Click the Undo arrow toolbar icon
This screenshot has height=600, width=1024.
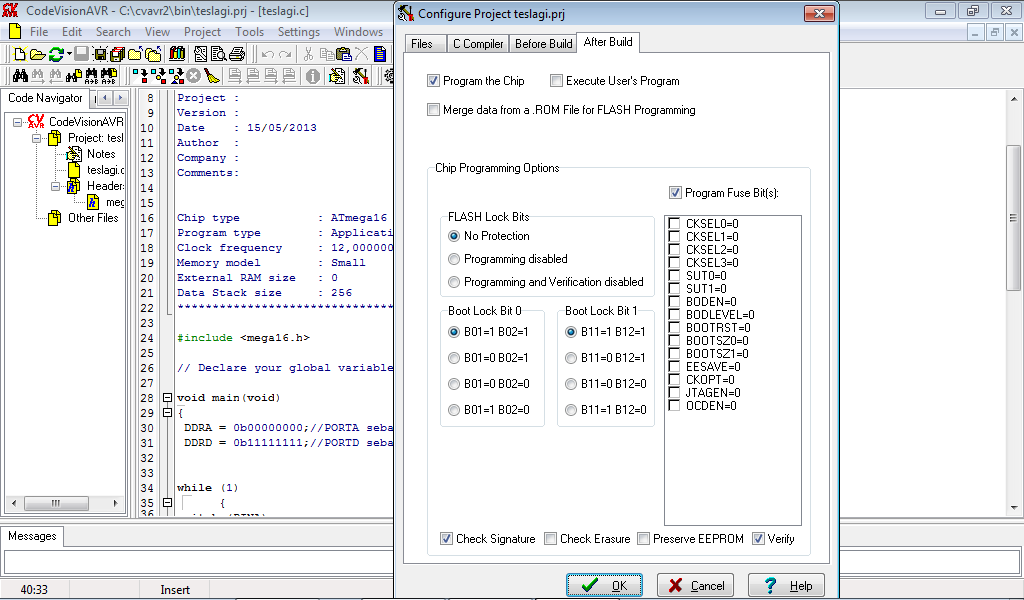pyautogui.click(x=268, y=54)
